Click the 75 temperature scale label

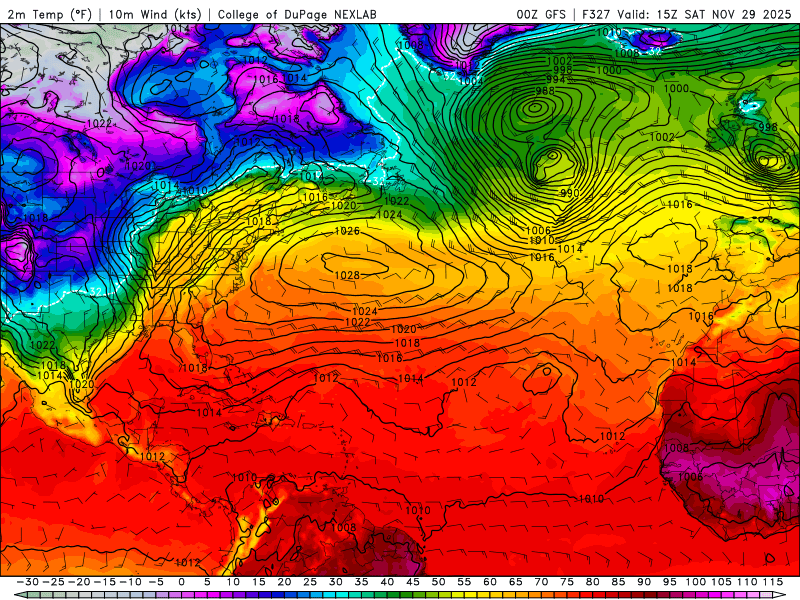tap(567, 582)
